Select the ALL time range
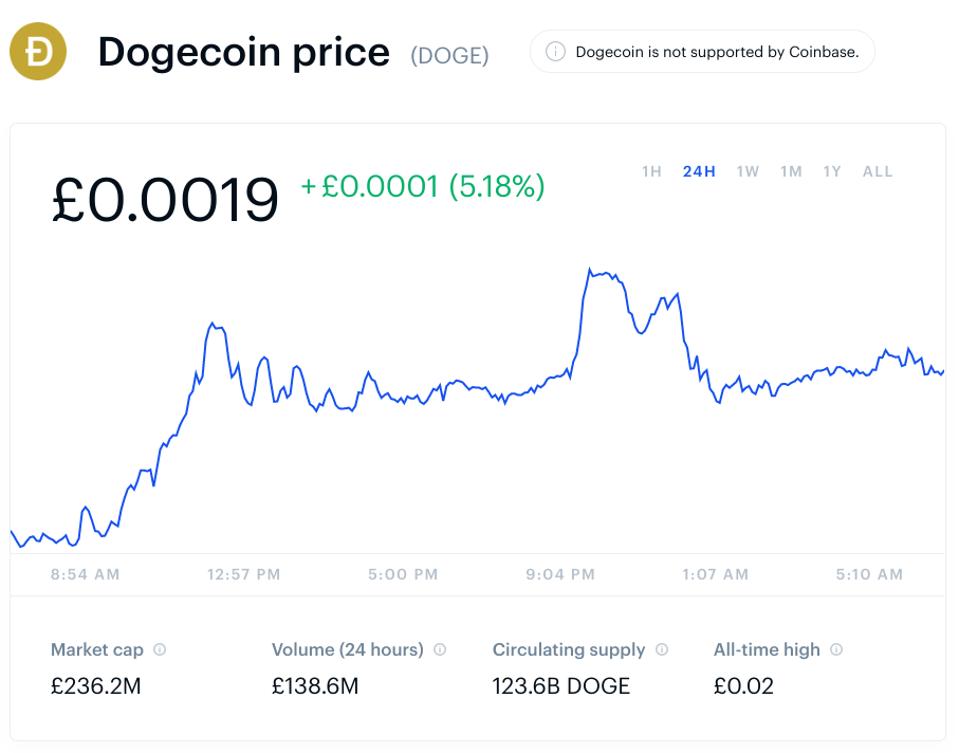The height and width of the screenshot is (753, 959). 877,172
